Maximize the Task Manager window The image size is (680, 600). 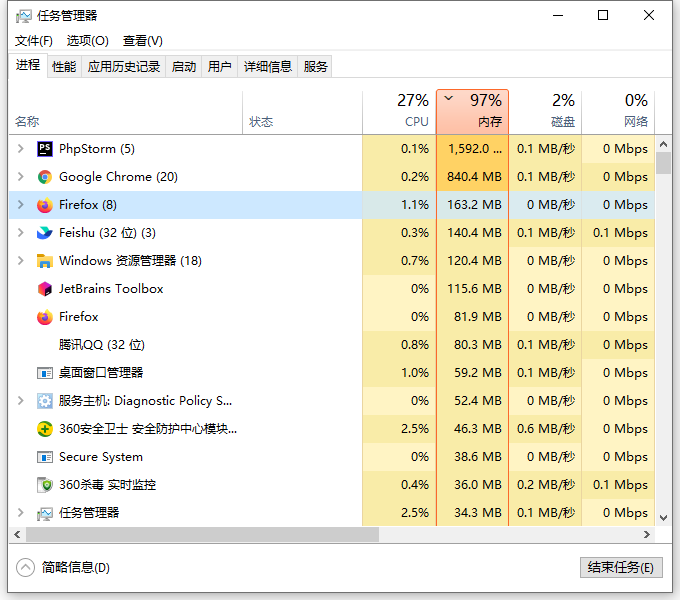tap(603, 16)
